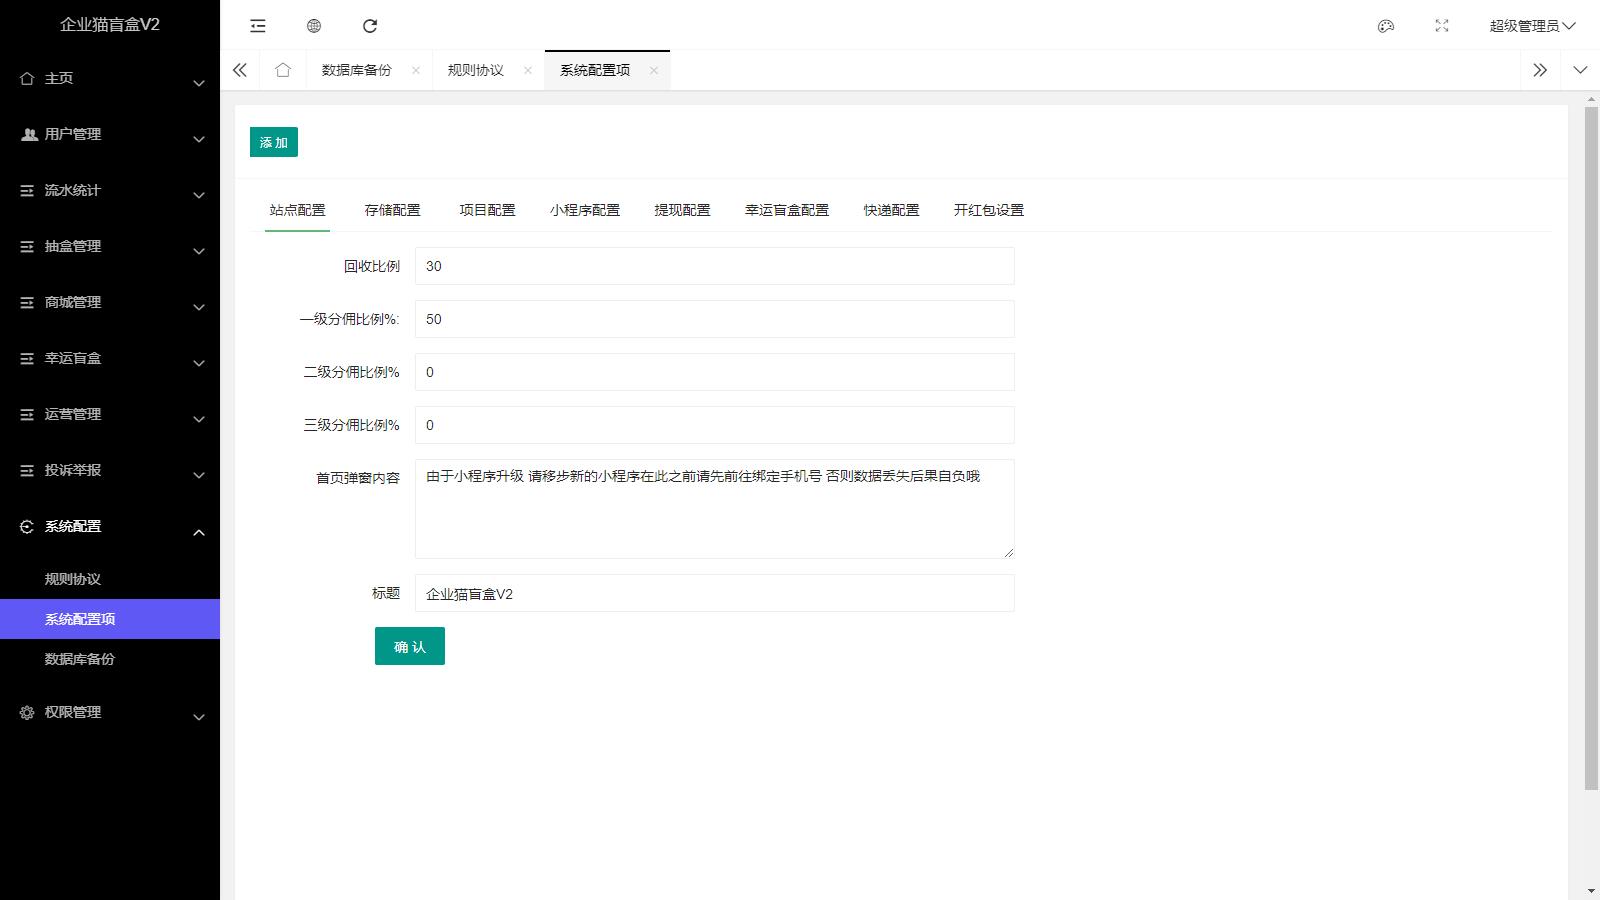This screenshot has width=1600, height=900.
Task: Toggle fullscreen mode icon
Action: (x=1442, y=26)
